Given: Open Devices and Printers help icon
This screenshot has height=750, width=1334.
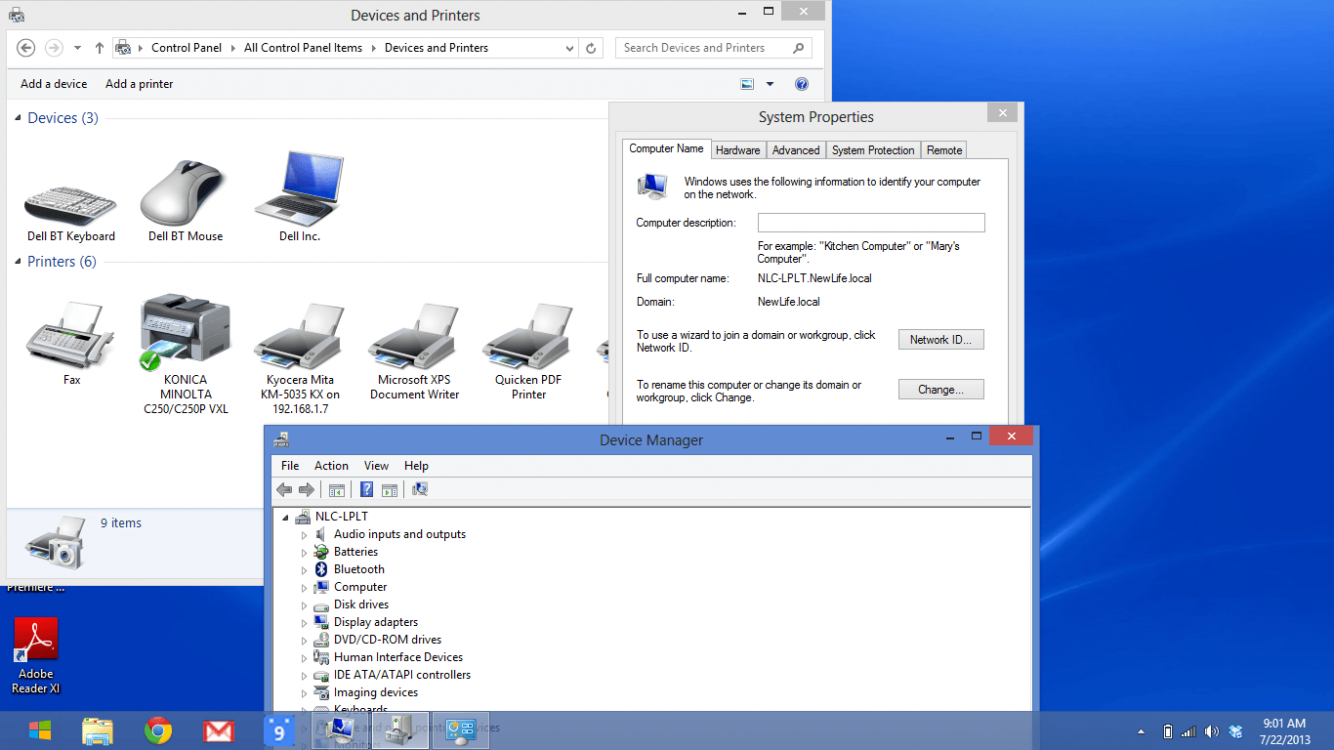Looking at the screenshot, I should (801, 84).
